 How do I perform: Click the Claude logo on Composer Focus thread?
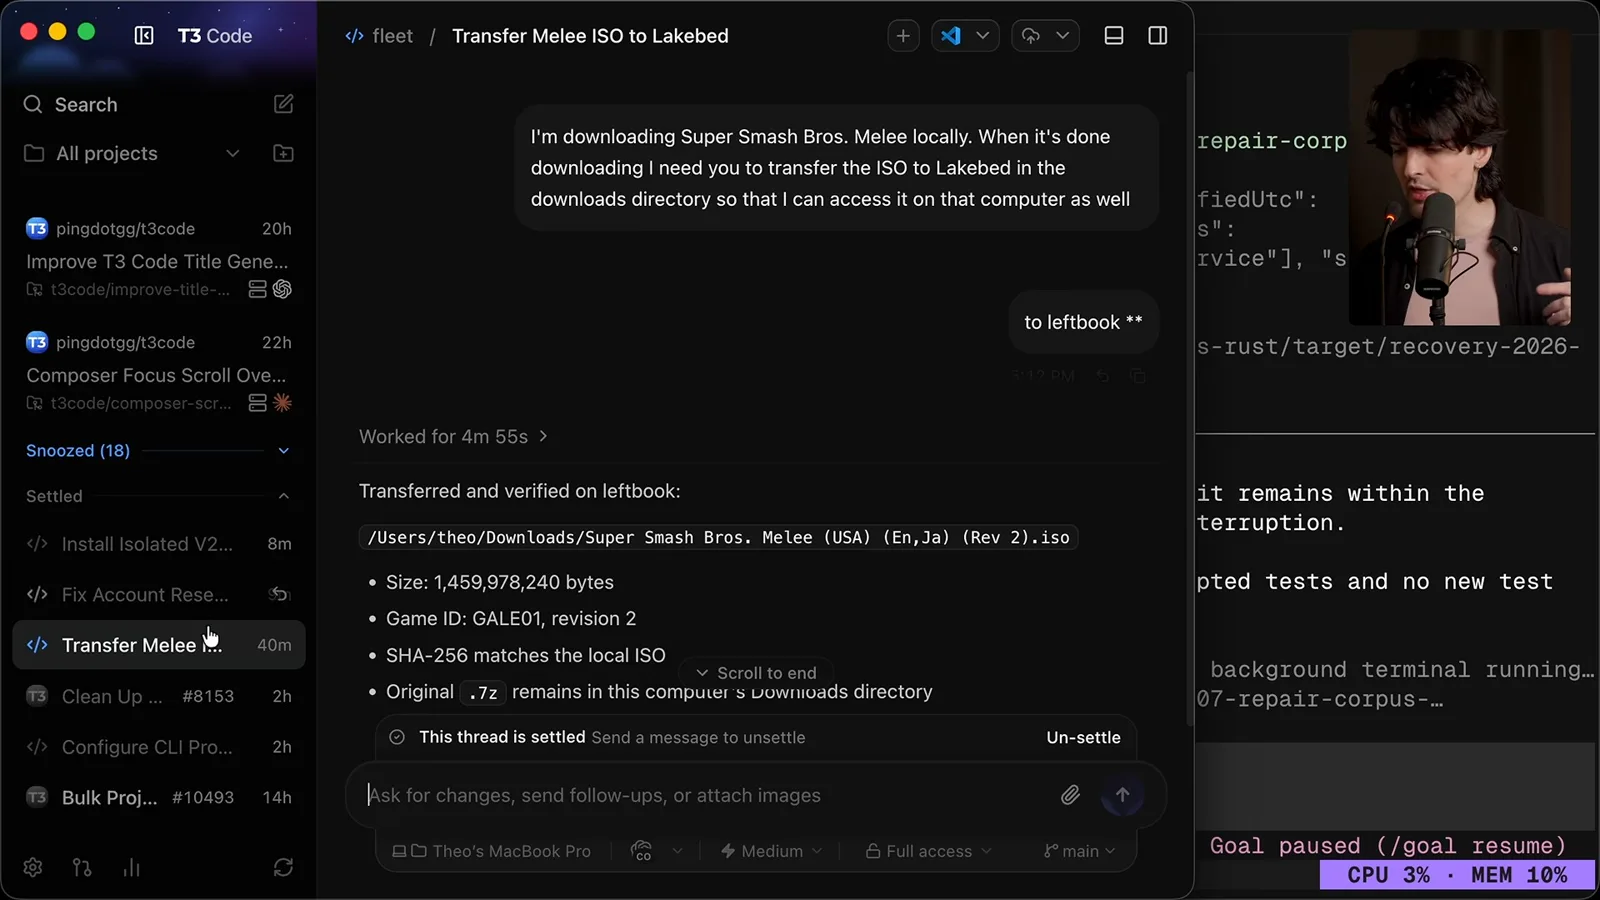click(283, 403)
